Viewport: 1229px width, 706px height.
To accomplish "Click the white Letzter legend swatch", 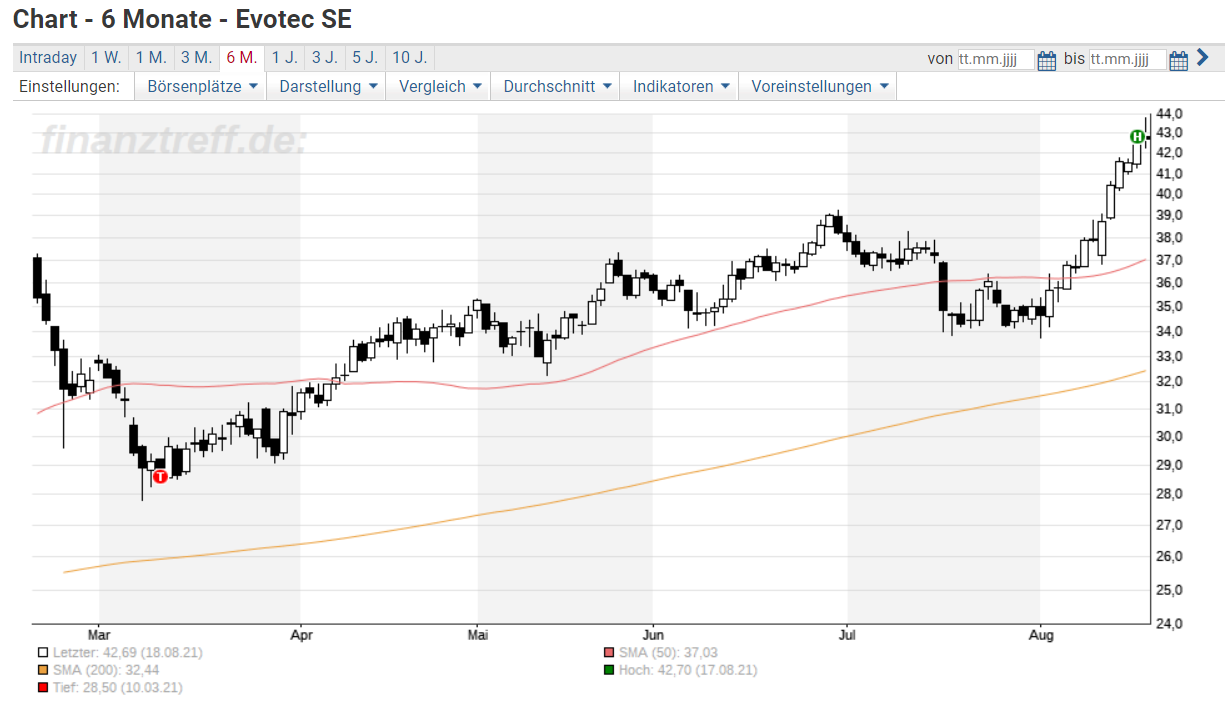I will [42, 653].
